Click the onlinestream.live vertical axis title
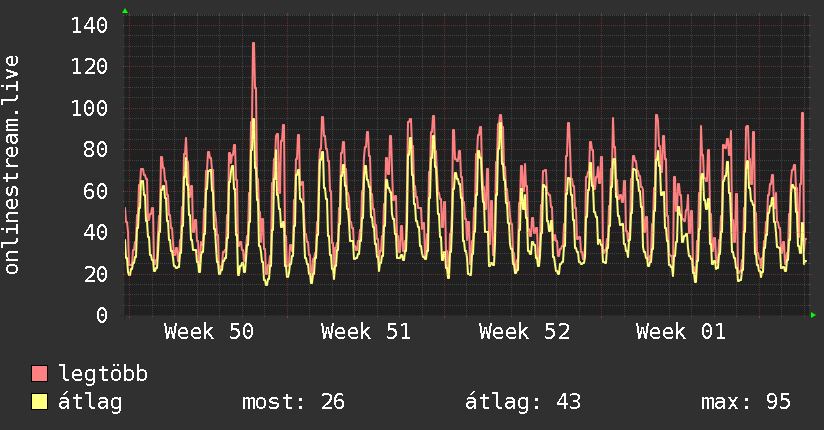This screenshot has height=430, width=824. pos(12,165)
